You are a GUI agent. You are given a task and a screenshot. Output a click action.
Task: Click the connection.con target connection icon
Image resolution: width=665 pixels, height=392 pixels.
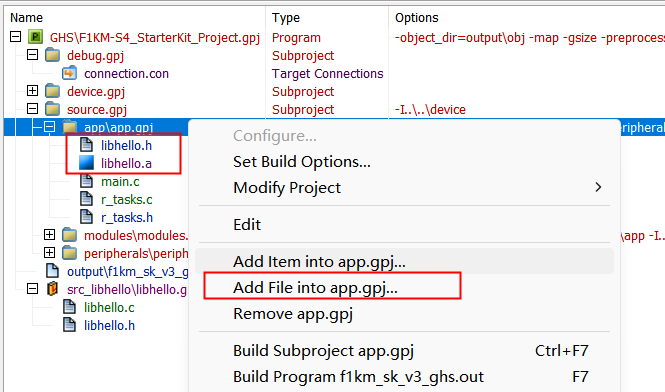70,73
